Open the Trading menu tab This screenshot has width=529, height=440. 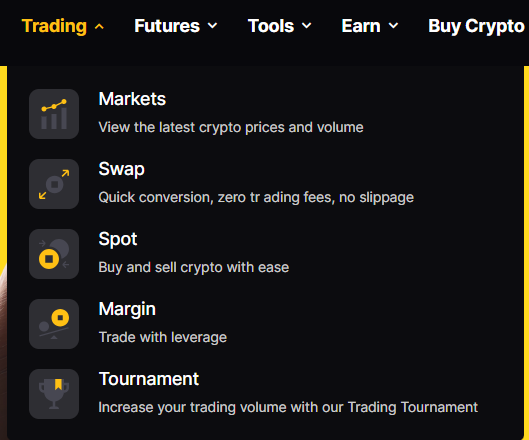(x=54, y=26)
